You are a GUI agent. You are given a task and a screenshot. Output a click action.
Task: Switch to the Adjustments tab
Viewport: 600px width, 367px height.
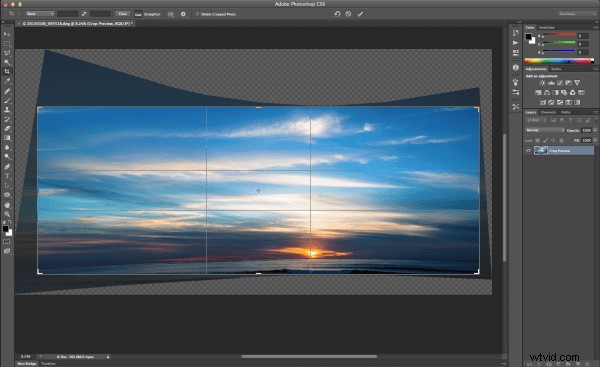point(536,69)
